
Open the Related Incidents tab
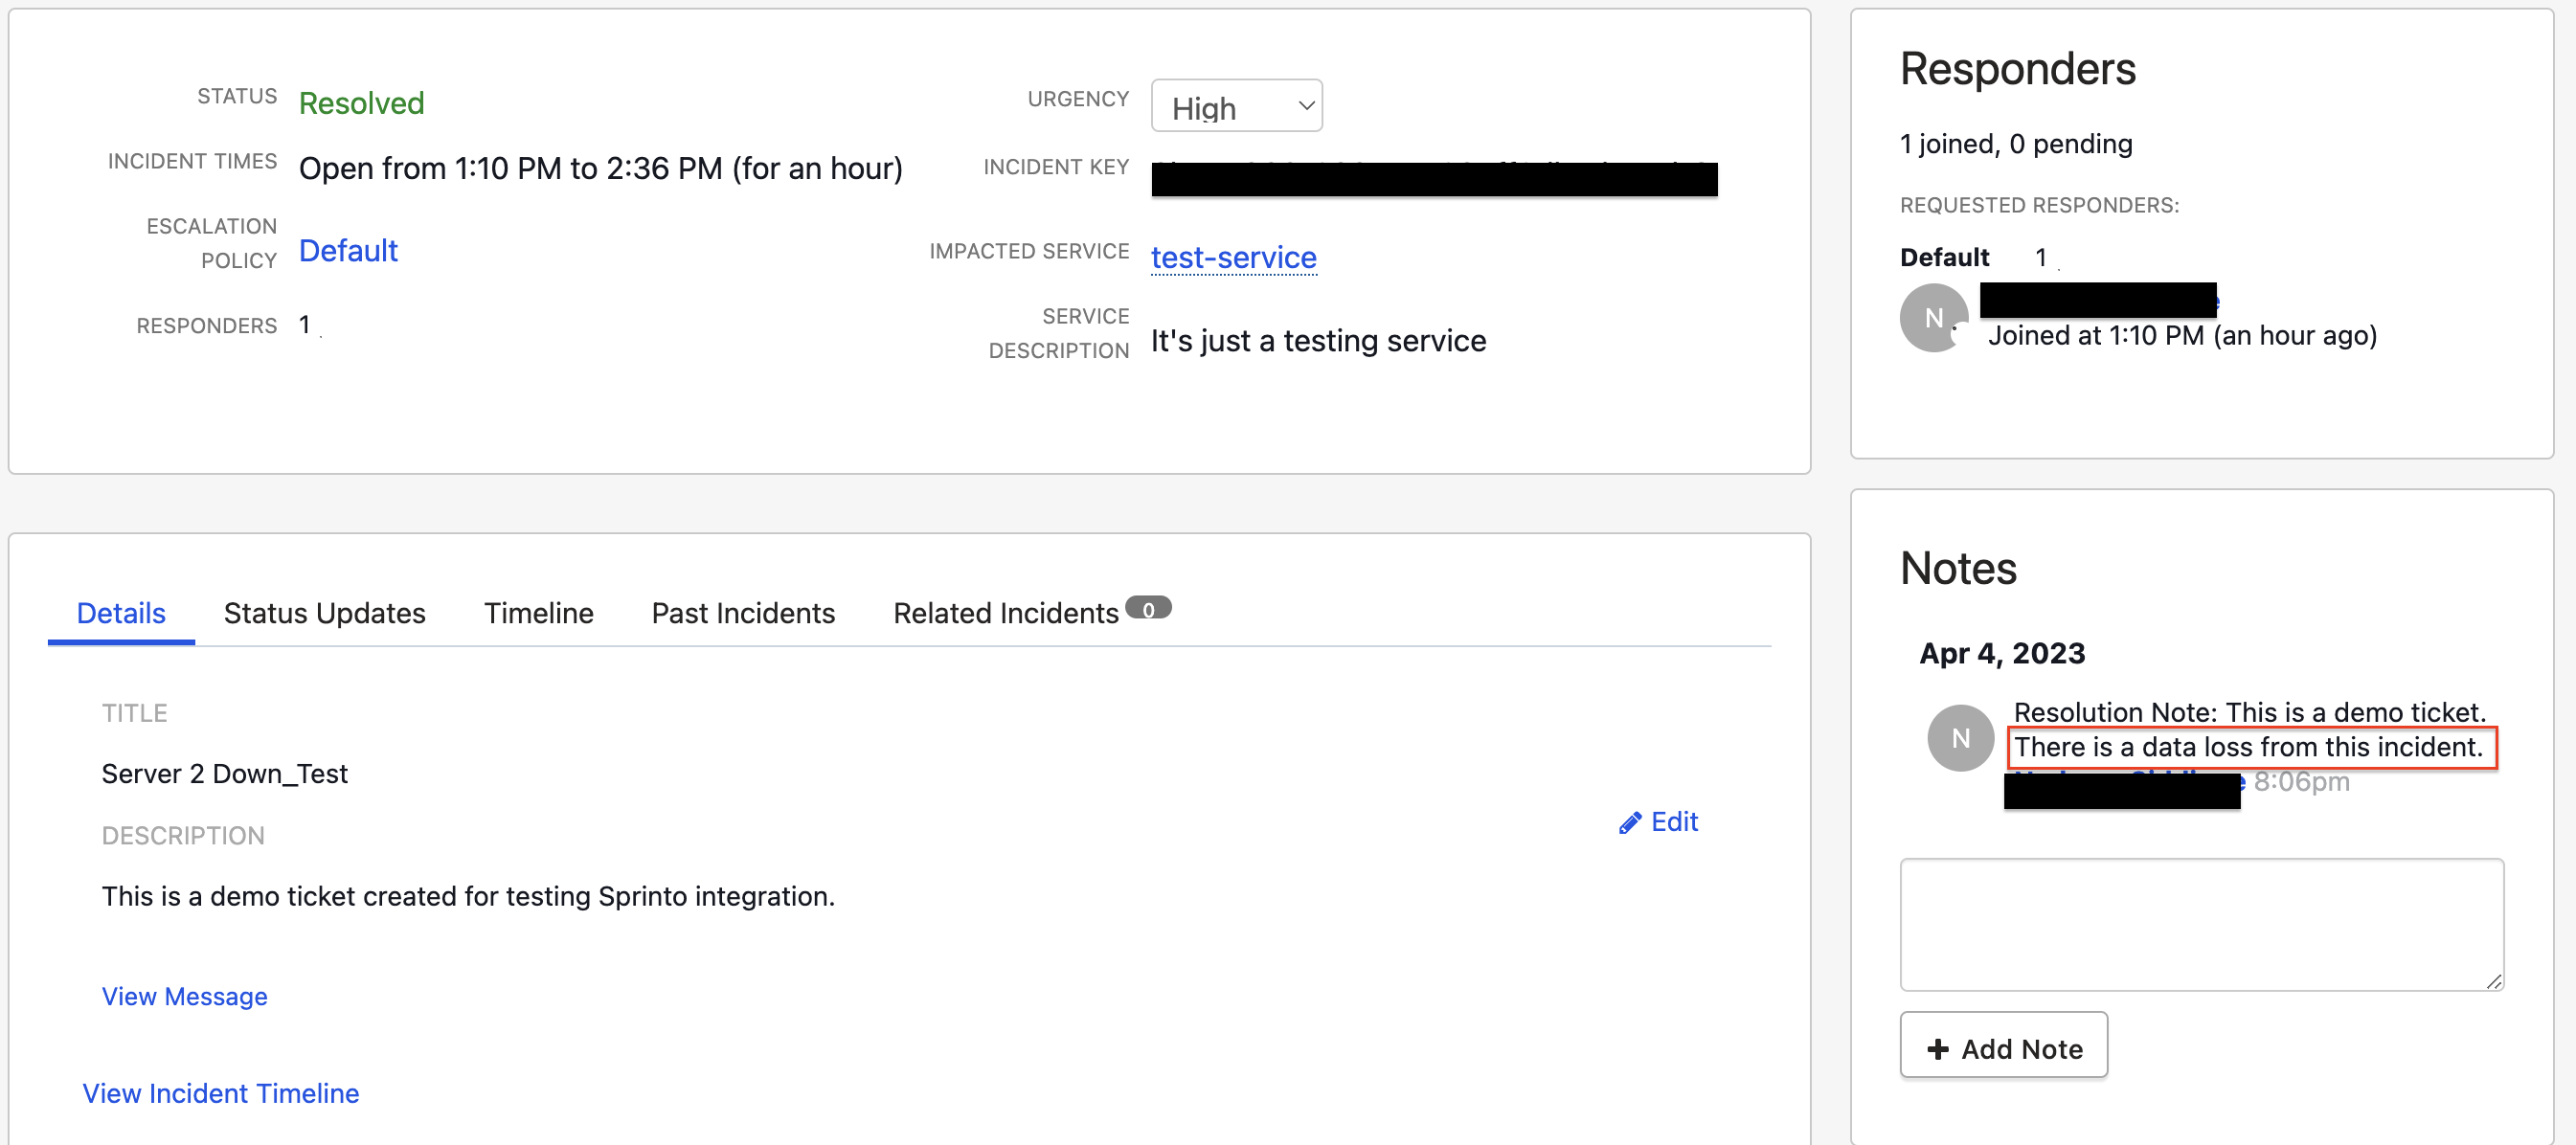pos(1005,613)
